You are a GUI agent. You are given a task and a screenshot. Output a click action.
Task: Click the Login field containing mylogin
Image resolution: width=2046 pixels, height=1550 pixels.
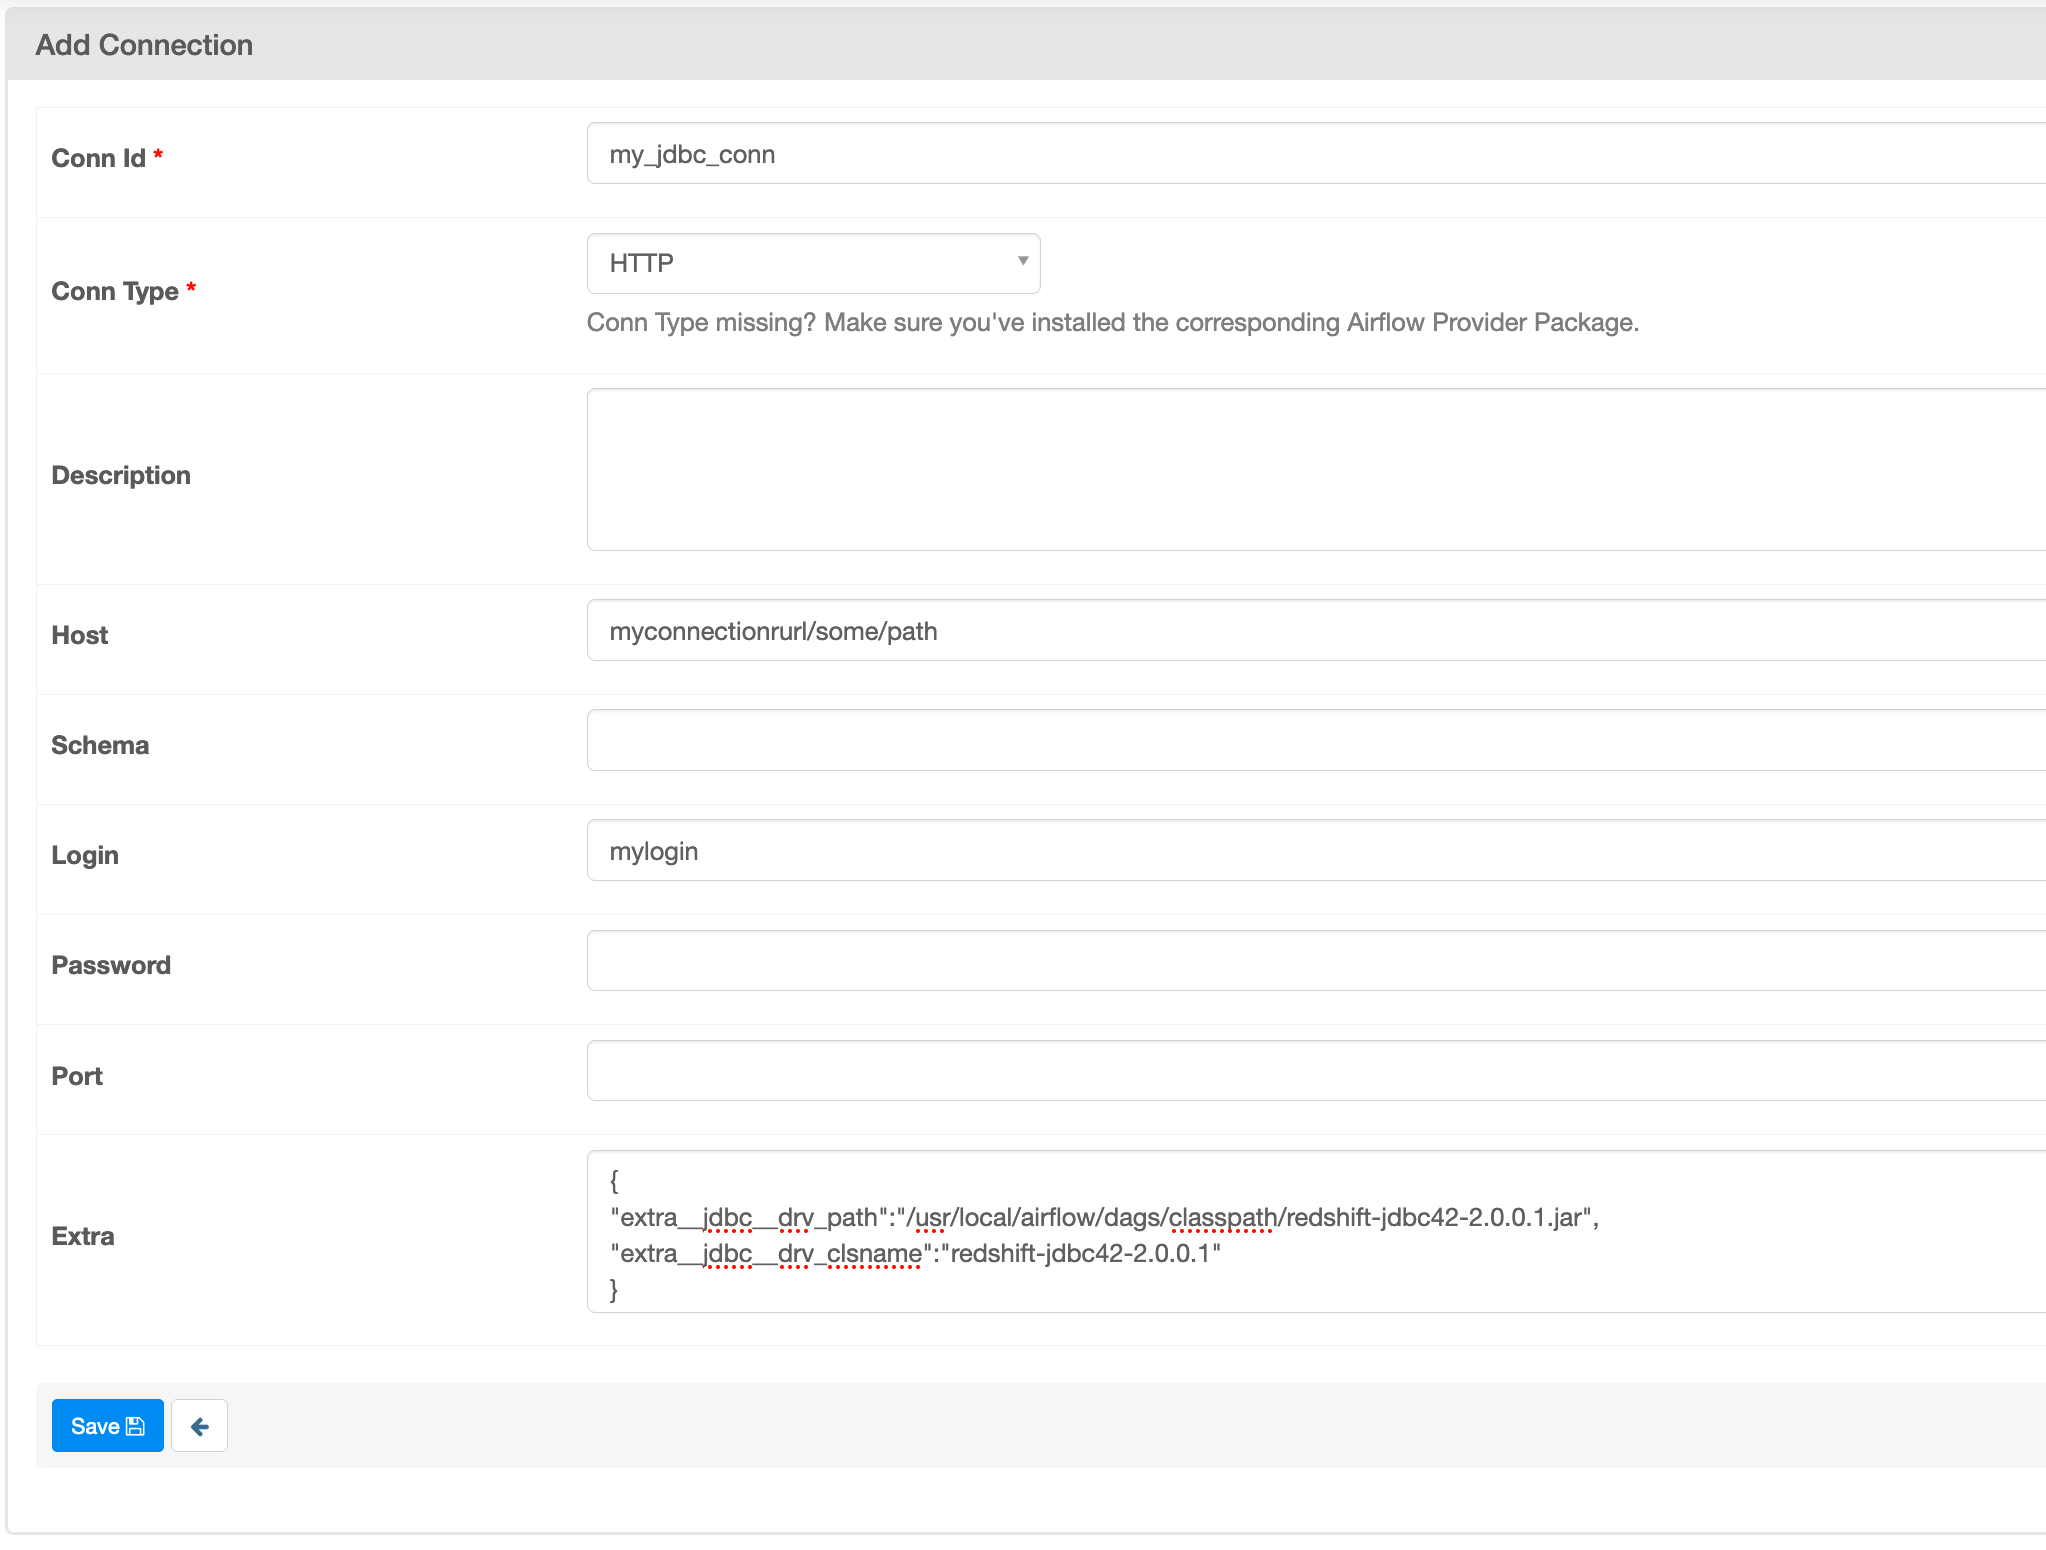(x=1316, y=850)
